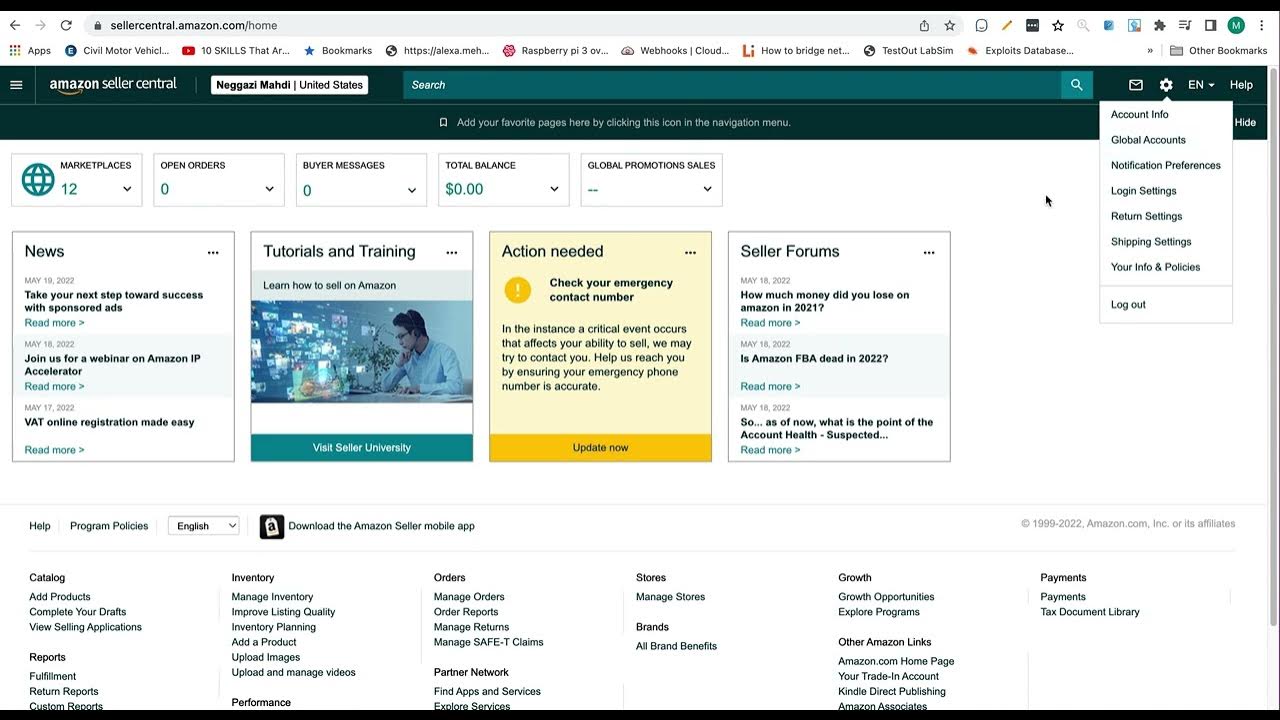Reload the page in browser
Viewport: 1280px width, 720px height.
click(66, 25)
